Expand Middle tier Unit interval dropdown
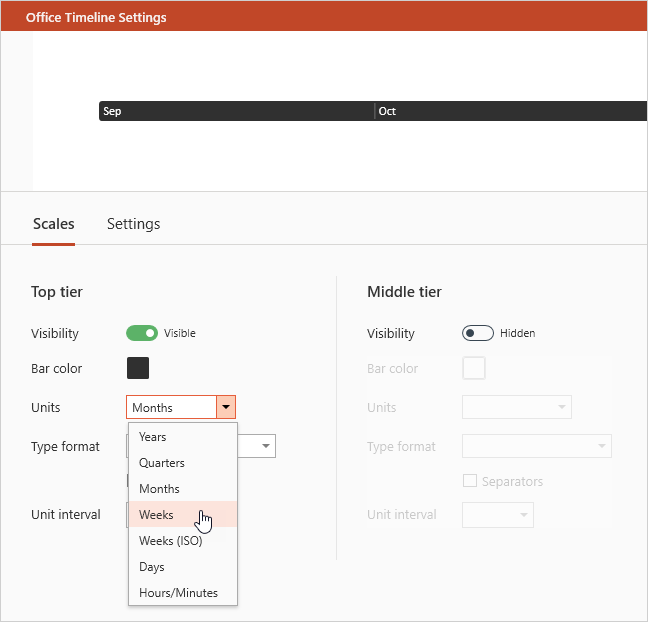The image size is (648, 622). point(523,515)
